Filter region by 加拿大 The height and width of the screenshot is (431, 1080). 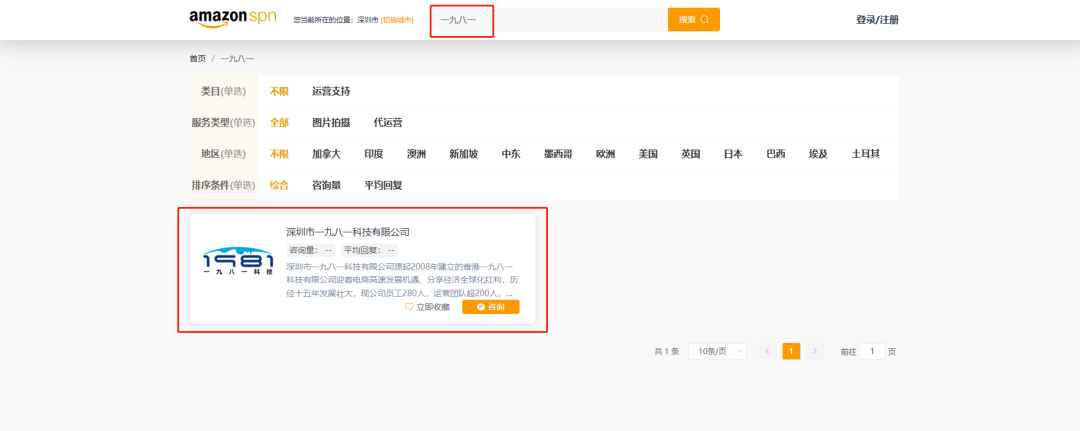click(326, 154)
